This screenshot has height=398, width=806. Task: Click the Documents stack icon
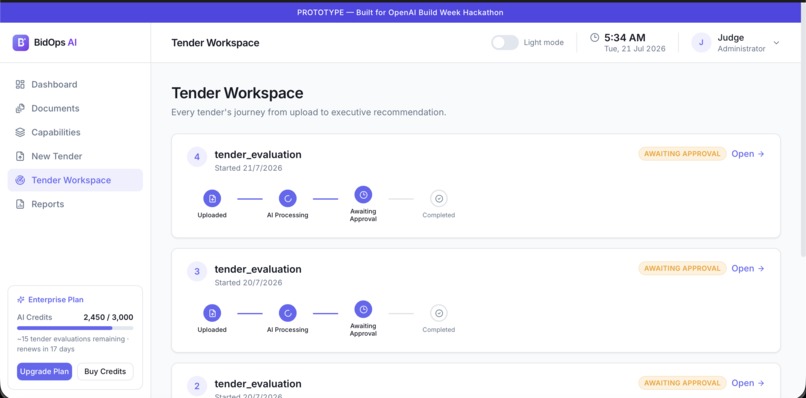point(20,108)
